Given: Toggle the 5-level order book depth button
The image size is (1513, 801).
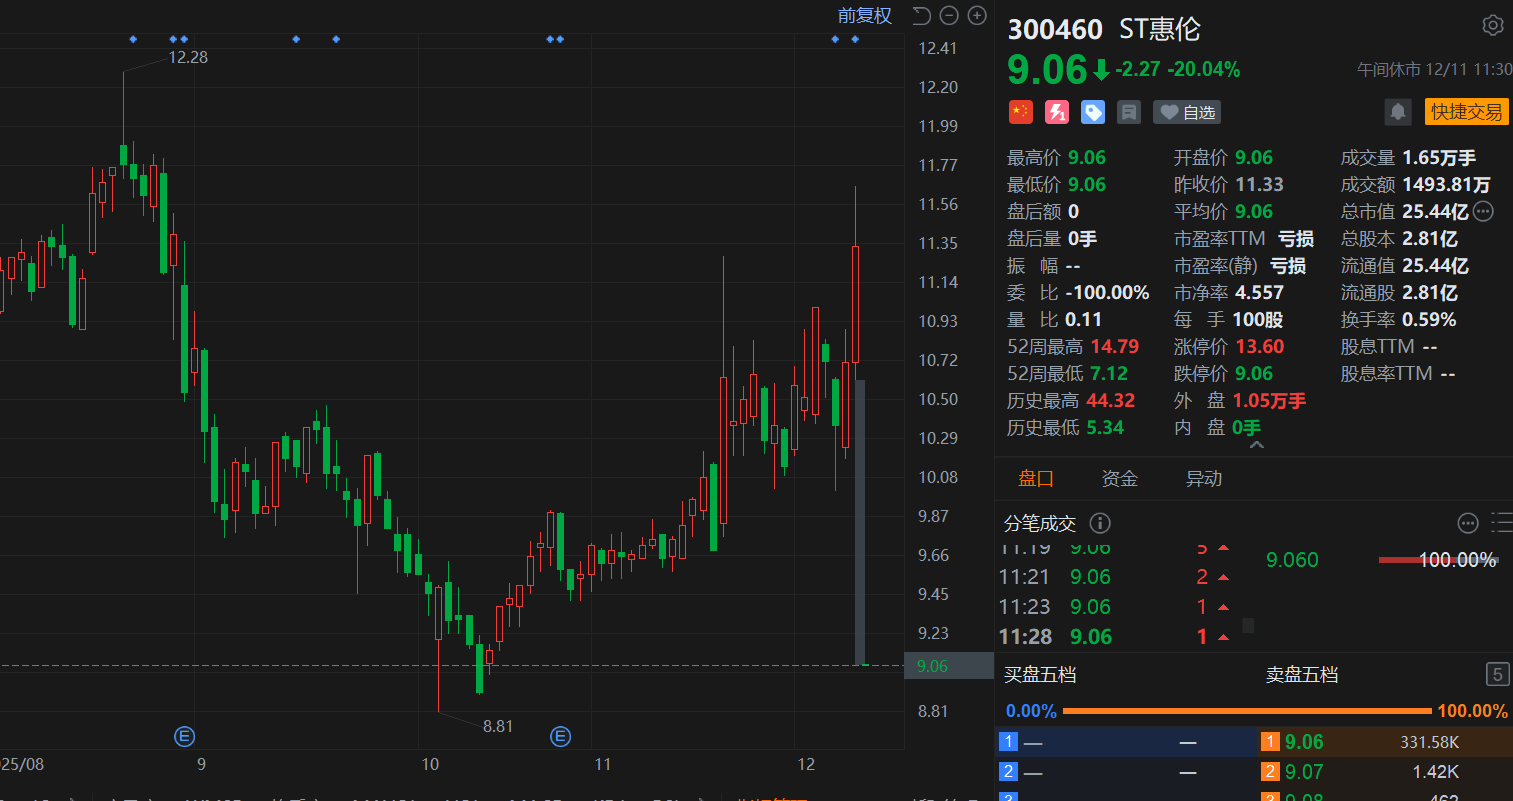Looking at the screenshot, I should [x=1497, y=674].
